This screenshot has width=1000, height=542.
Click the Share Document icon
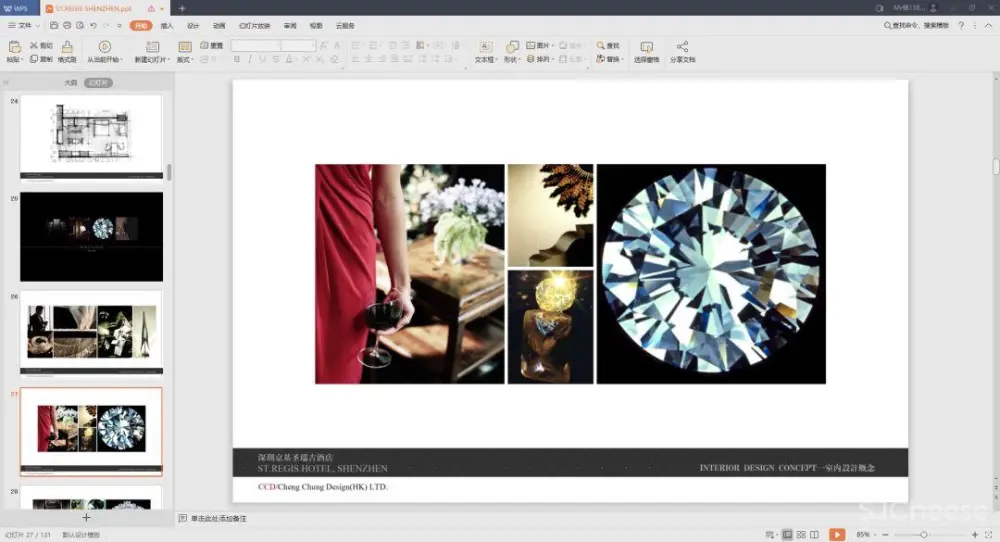[x=682, y=47]
